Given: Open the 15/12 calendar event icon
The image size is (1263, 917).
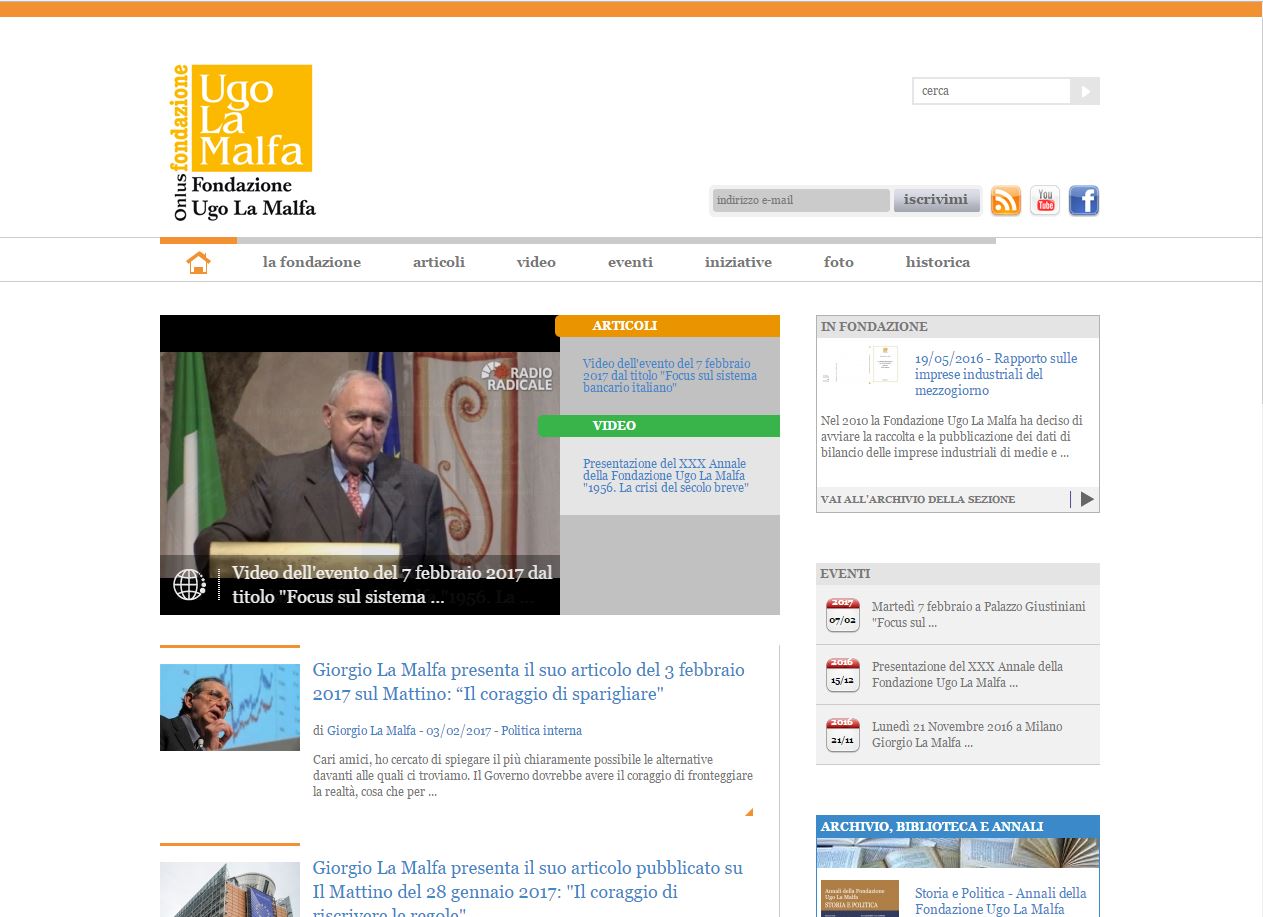Looking at the screenshot, I should tap(842, 675).
